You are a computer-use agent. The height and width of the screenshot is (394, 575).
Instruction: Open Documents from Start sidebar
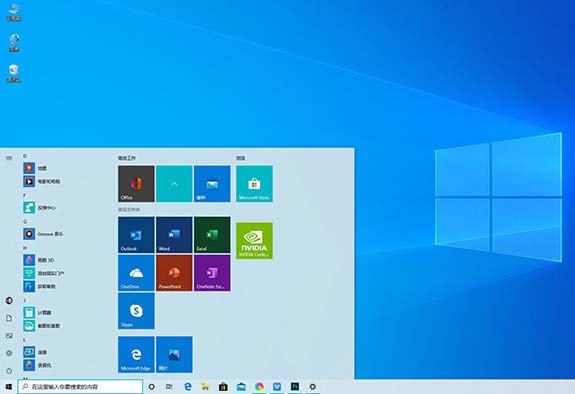click(x=9, y=318)
